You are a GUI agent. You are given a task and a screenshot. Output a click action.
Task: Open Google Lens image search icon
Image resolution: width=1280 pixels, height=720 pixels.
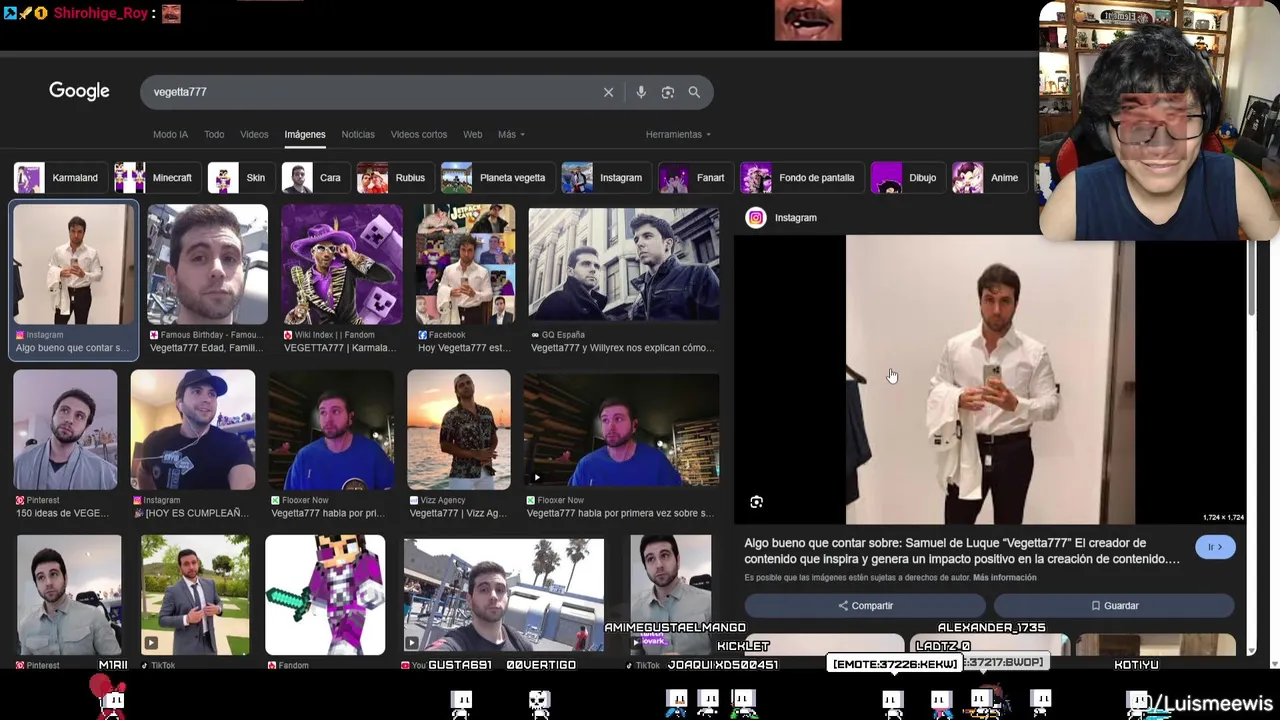(x=668, y=92)
